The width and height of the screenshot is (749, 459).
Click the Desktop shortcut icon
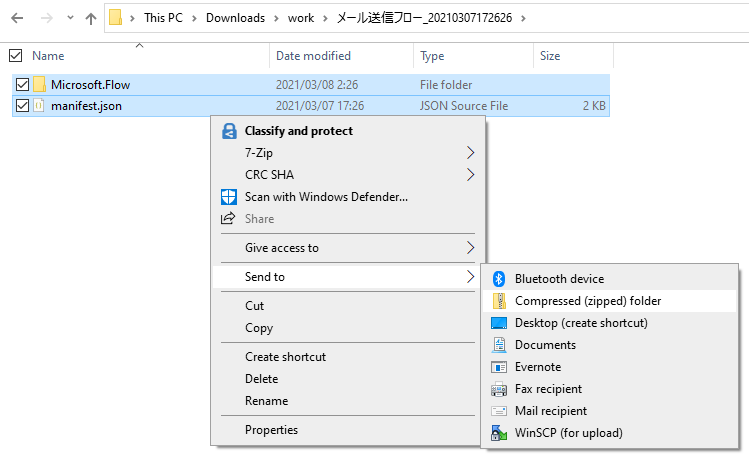click(x=499, y=323)
